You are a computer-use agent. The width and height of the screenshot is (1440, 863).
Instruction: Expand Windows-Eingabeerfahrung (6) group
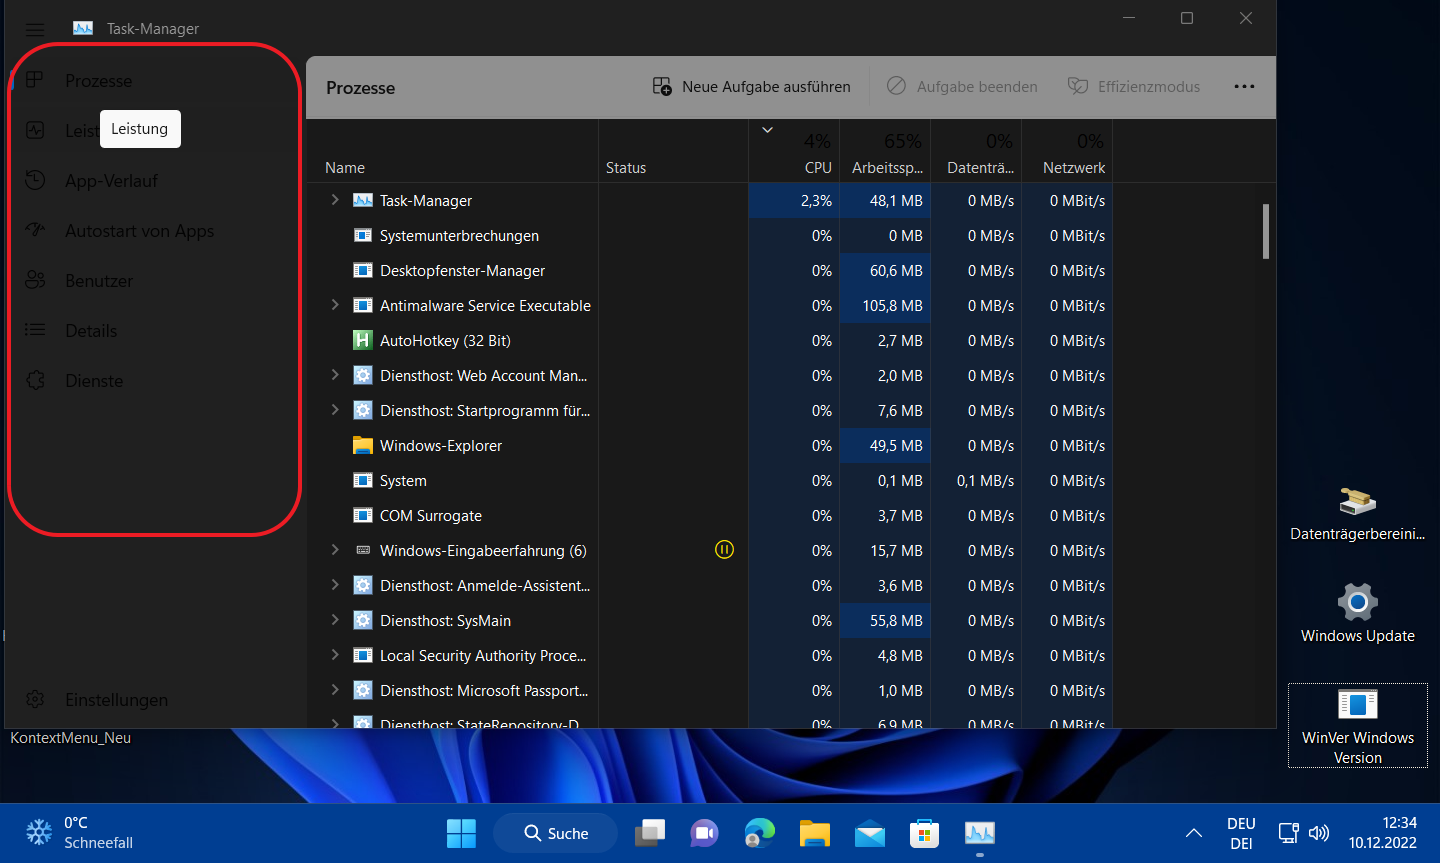tap(335, 550)
